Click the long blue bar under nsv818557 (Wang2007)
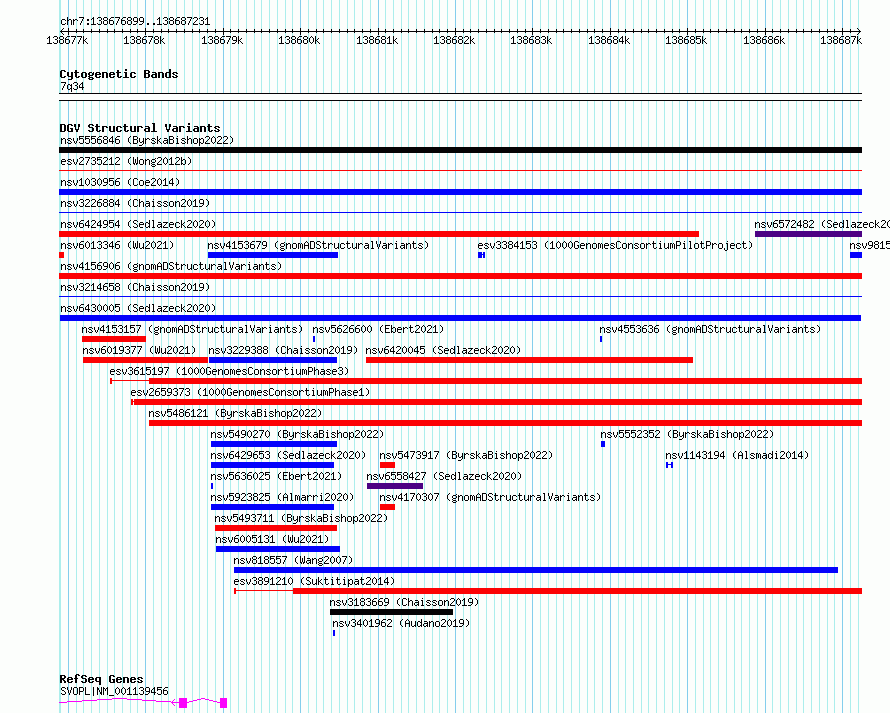This screenshot has height=713, width=890. [x=536, y=570]
